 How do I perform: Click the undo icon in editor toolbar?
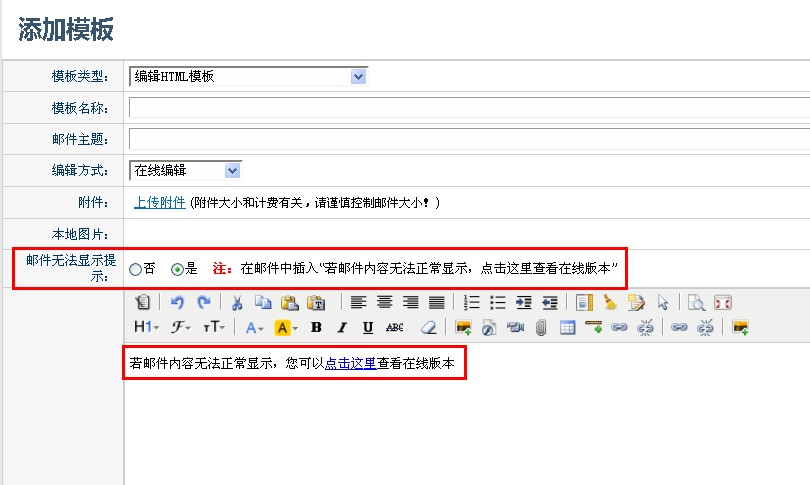click(177, 302)
